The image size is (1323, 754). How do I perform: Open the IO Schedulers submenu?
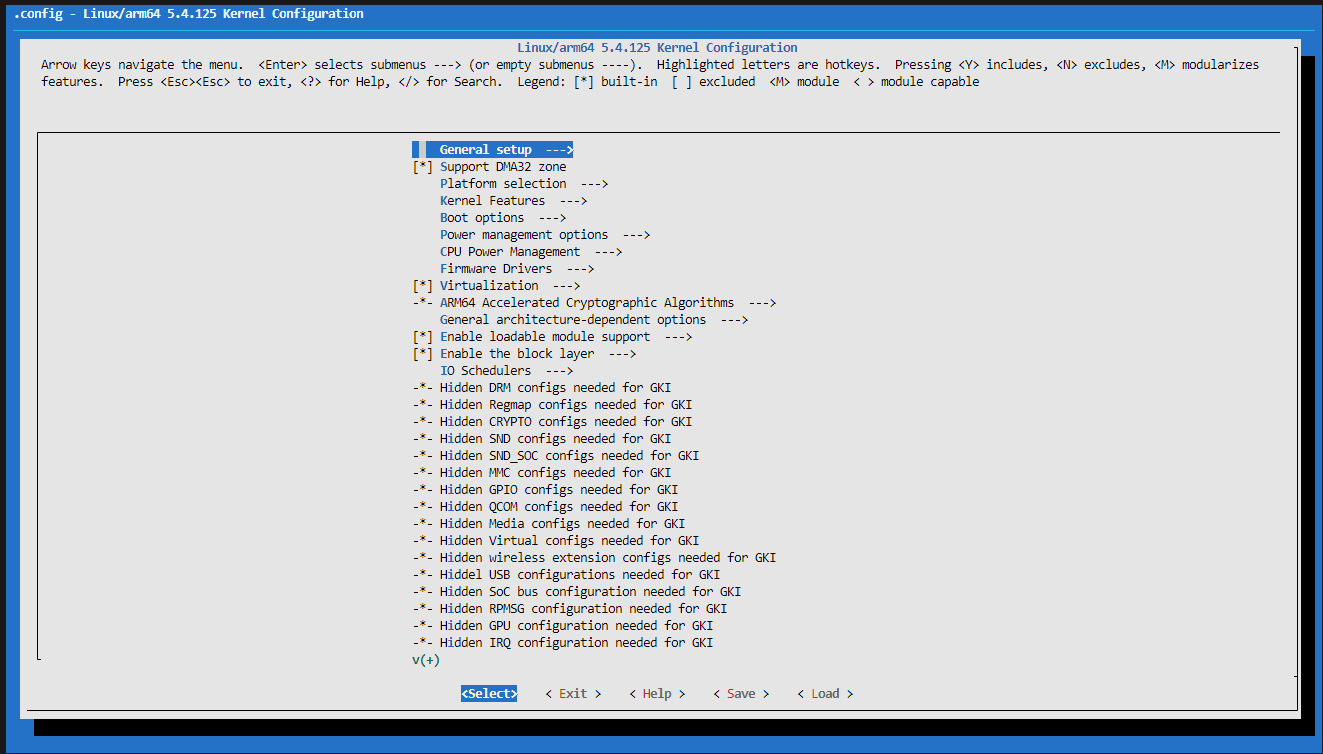click(506, 371)
